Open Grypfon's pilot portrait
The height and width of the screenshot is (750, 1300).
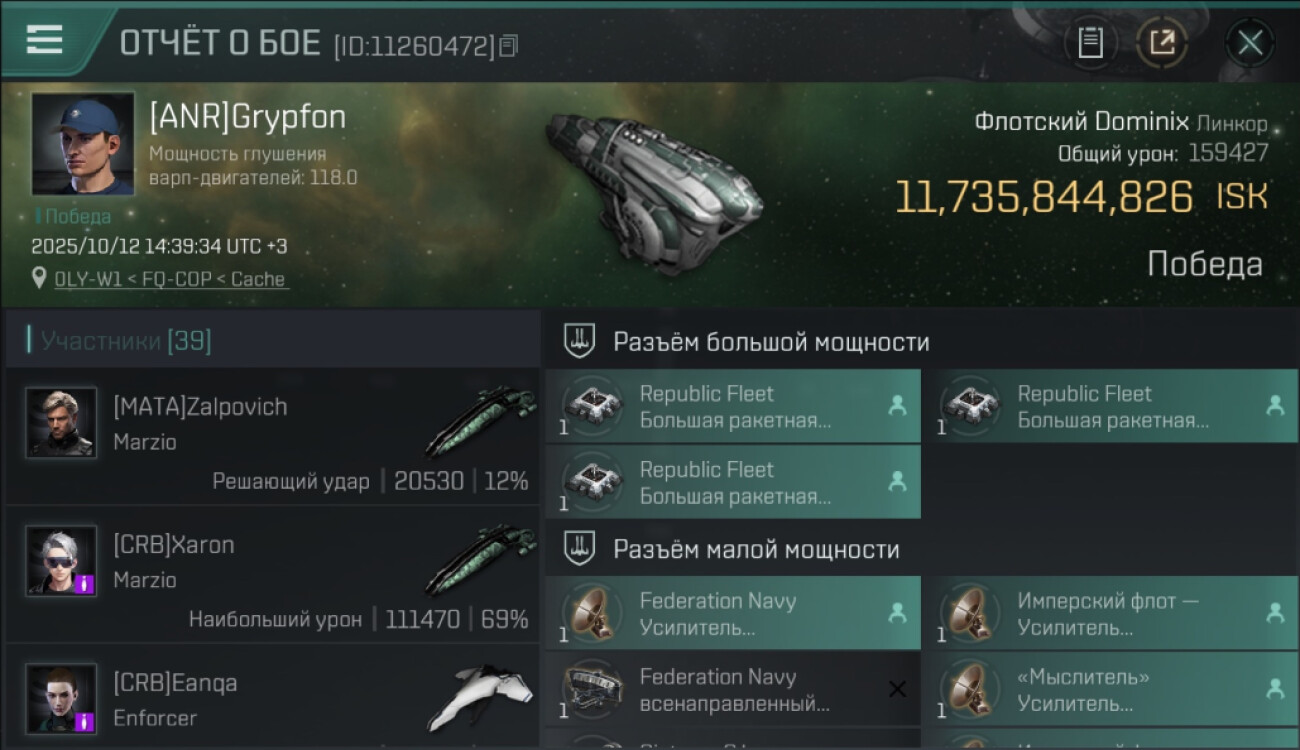(x=83, y=143)
